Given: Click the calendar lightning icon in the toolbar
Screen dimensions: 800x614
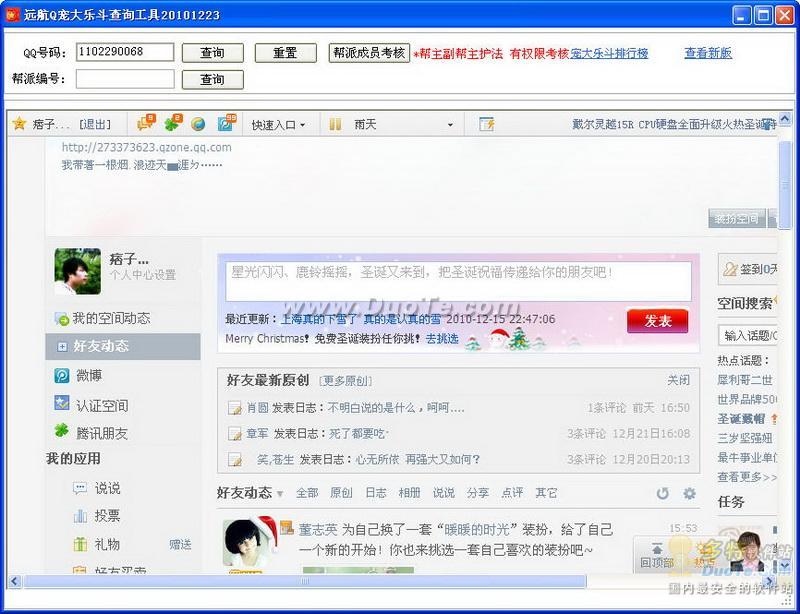Looking at the screenshot, I should pos(486,124).
